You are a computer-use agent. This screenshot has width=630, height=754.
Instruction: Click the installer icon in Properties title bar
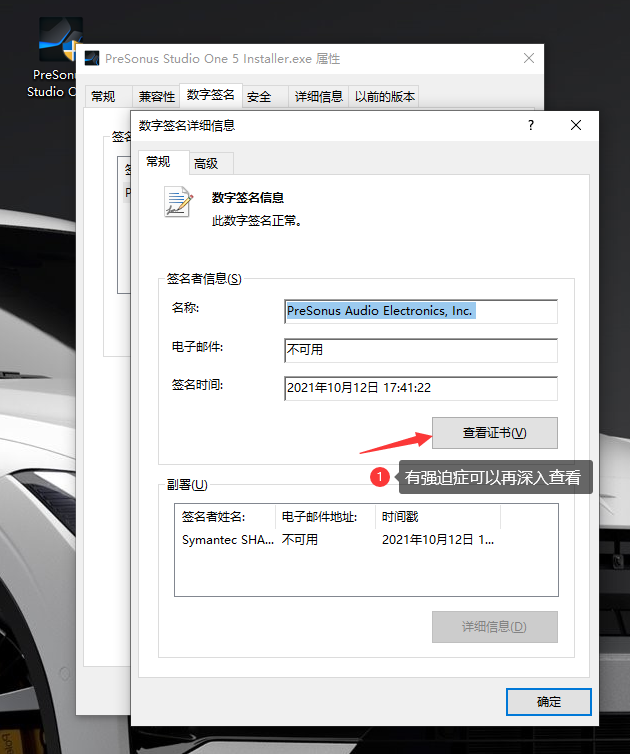(x=92, y=59)
